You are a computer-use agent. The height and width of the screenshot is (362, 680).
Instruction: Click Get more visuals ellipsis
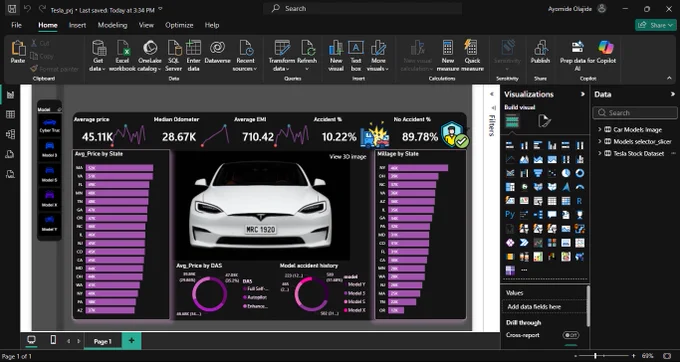(x=524, y=270)
